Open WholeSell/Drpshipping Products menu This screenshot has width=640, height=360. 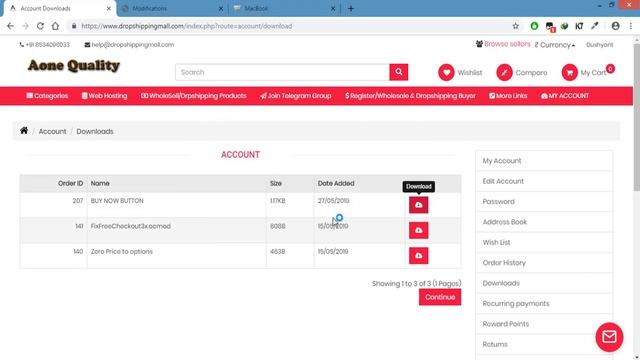(x=193, y=96)
